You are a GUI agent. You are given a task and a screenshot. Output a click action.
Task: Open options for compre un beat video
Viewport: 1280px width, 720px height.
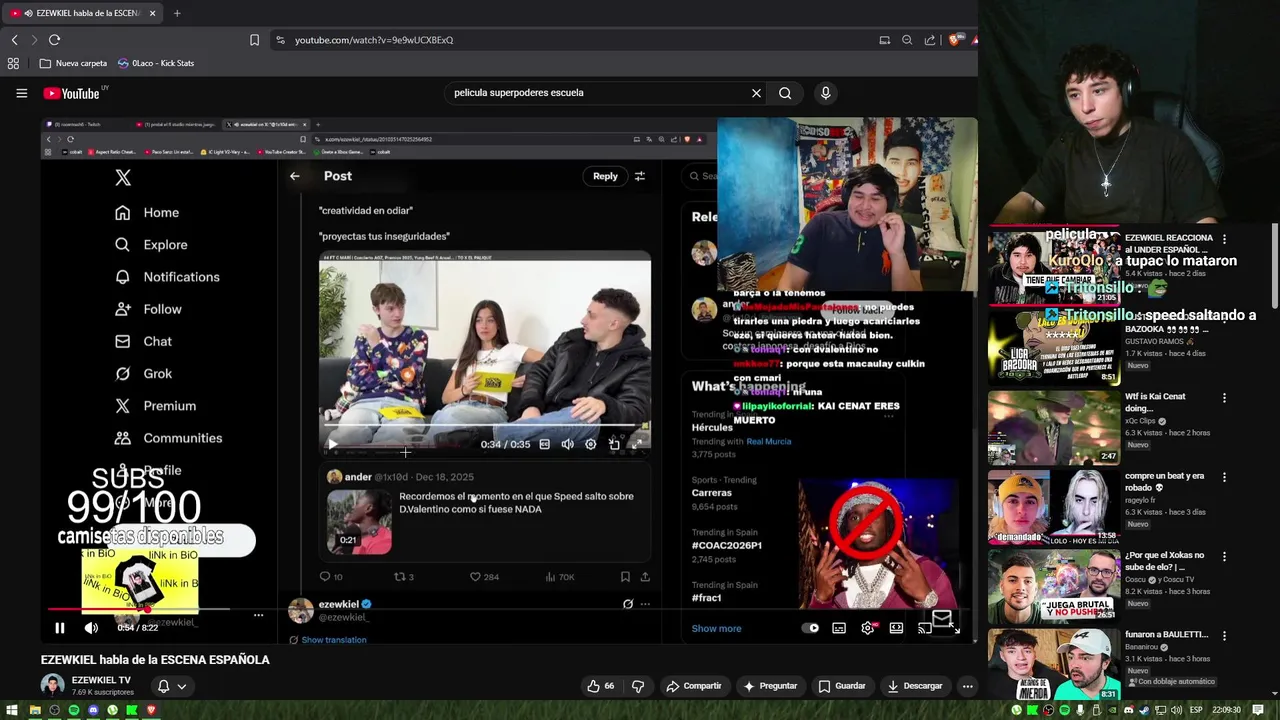(x=1224, y=477)
